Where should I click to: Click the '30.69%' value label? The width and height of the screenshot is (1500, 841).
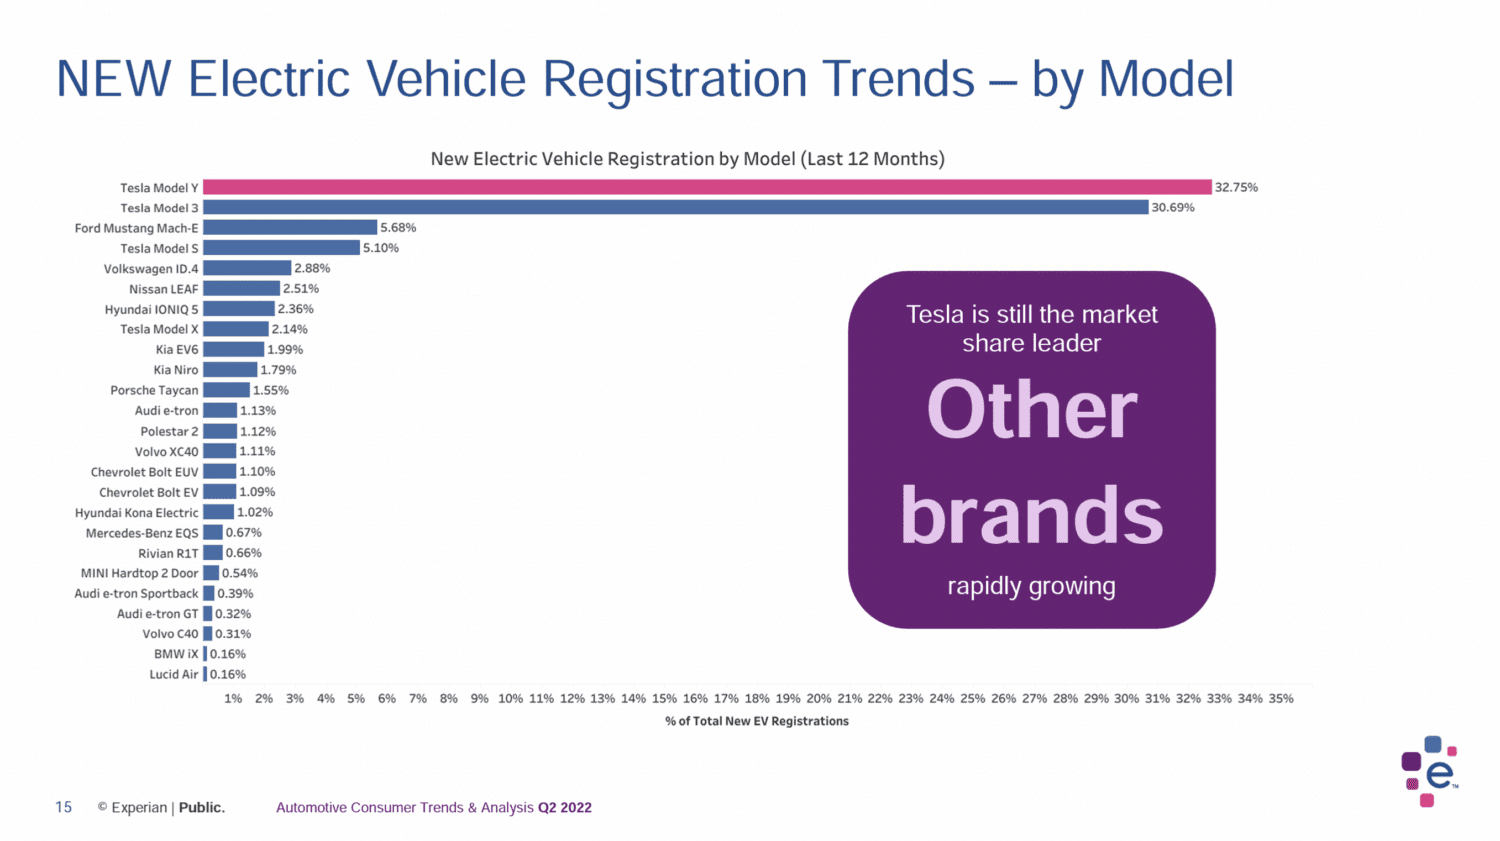1173,207
